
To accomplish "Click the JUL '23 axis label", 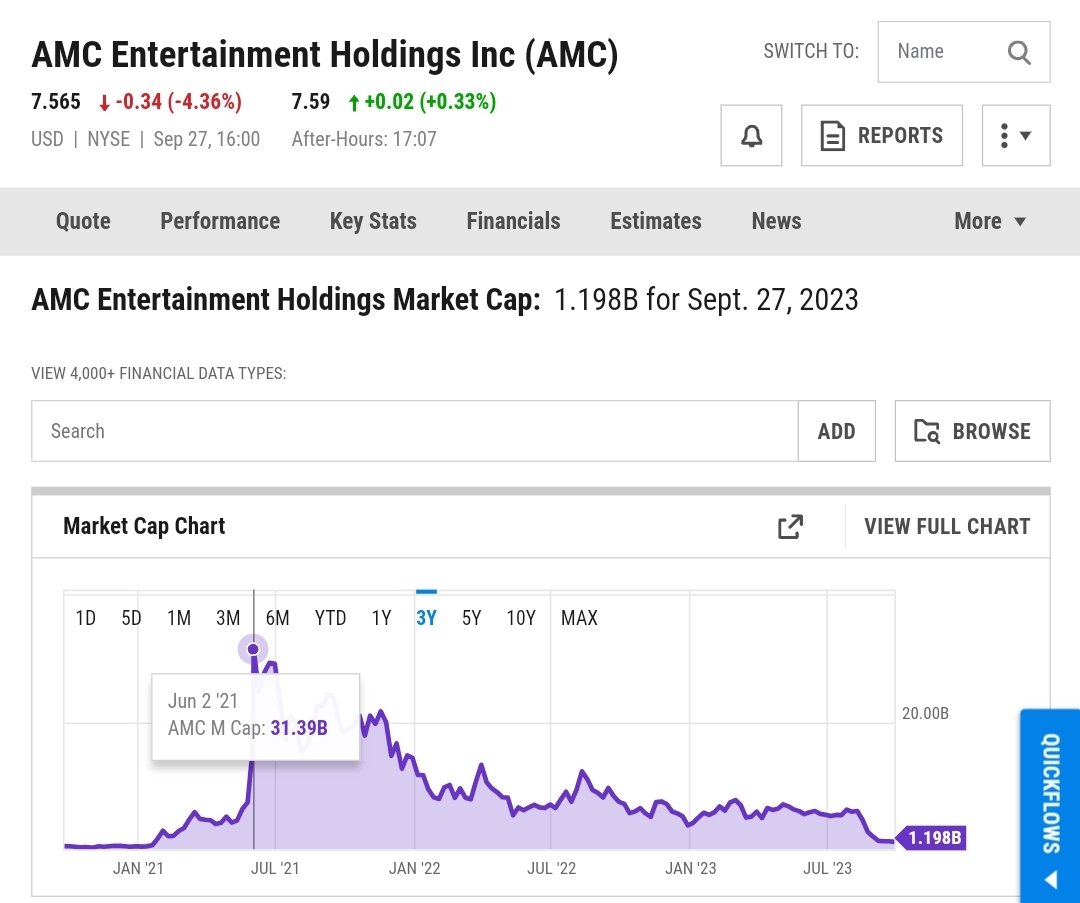I will pos(827,869).
